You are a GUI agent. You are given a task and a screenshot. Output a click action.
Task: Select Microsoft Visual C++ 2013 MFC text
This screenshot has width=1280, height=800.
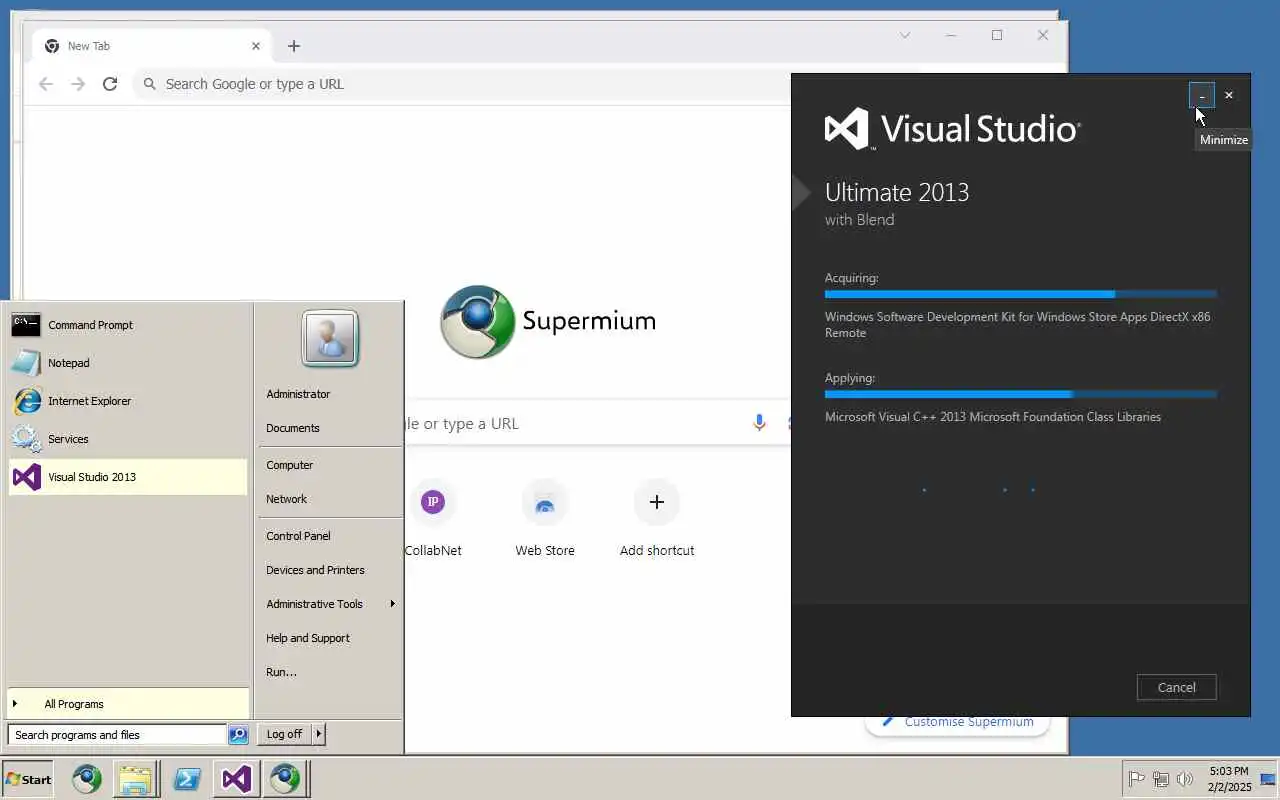coord(993,417)
